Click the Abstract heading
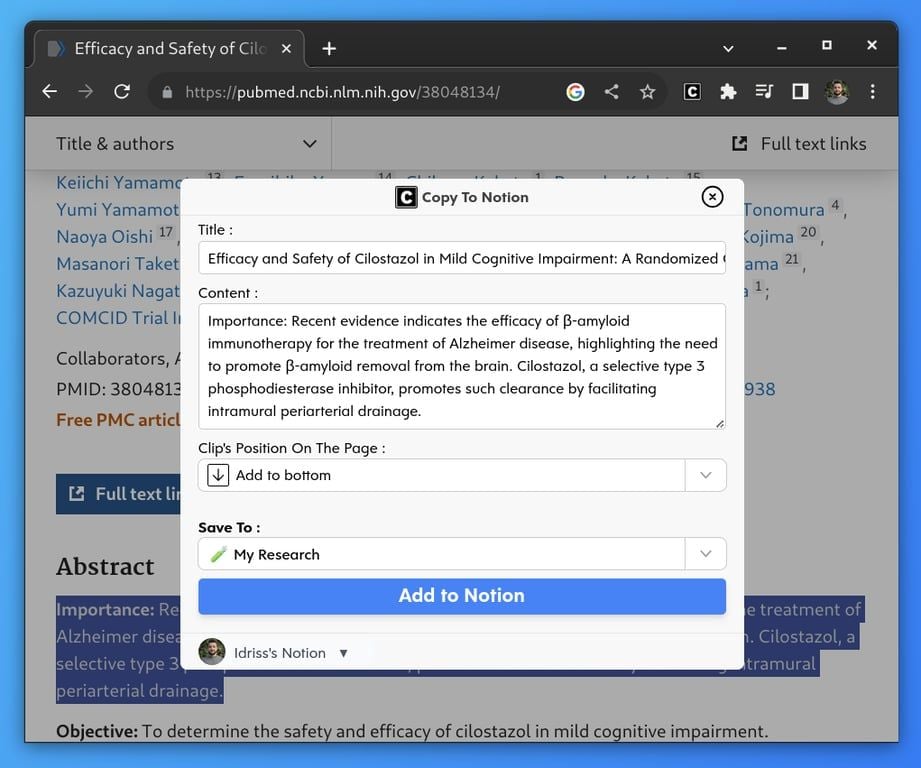 click(x=105, y=566)
